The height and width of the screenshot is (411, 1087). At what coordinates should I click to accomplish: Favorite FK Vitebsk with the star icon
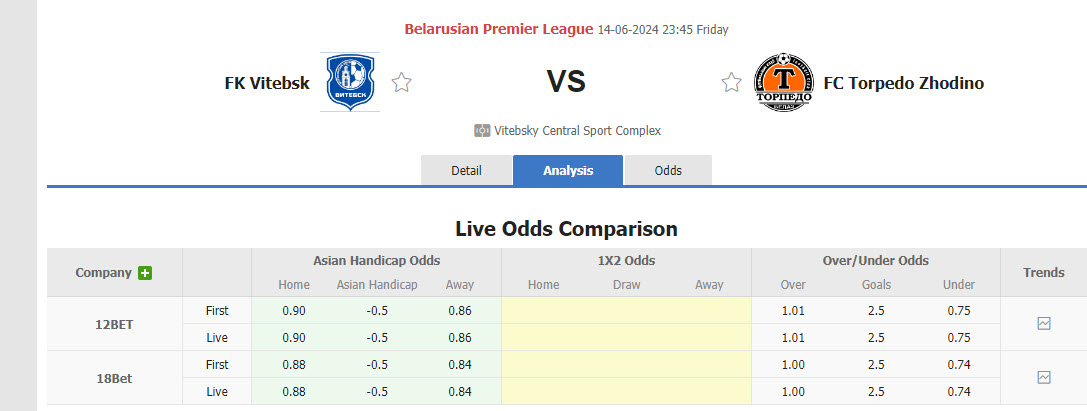(x=402, y=83)
